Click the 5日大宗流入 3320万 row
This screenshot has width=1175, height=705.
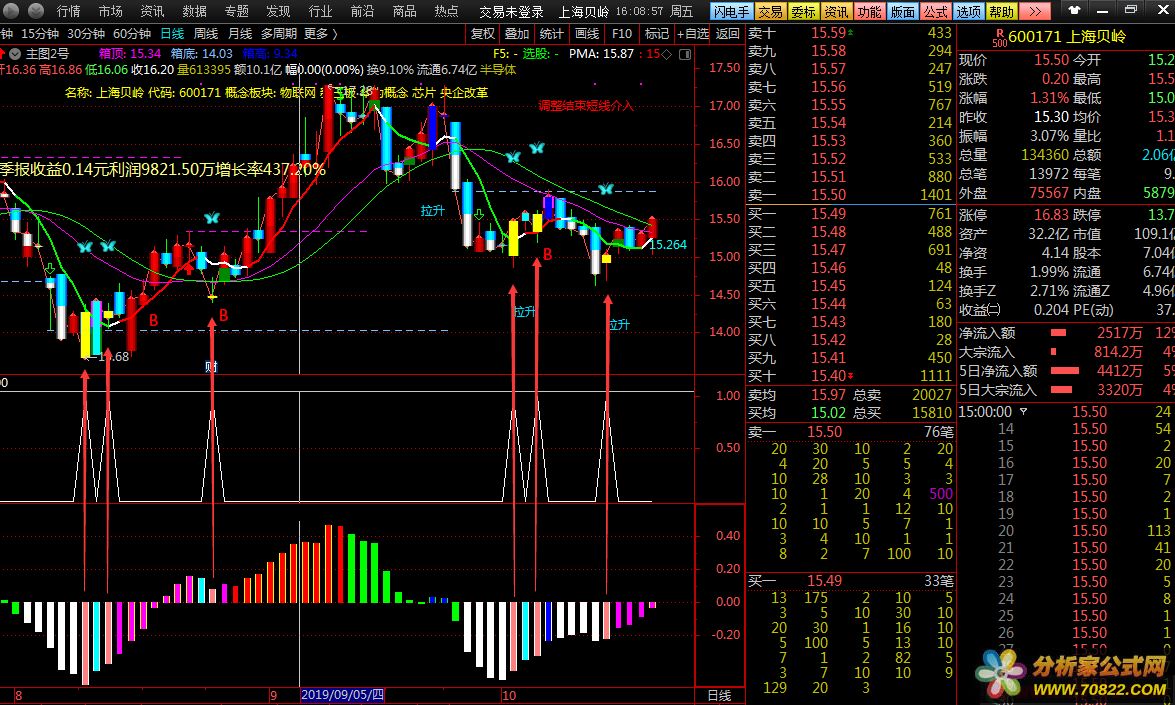(x=1066, y=390)
